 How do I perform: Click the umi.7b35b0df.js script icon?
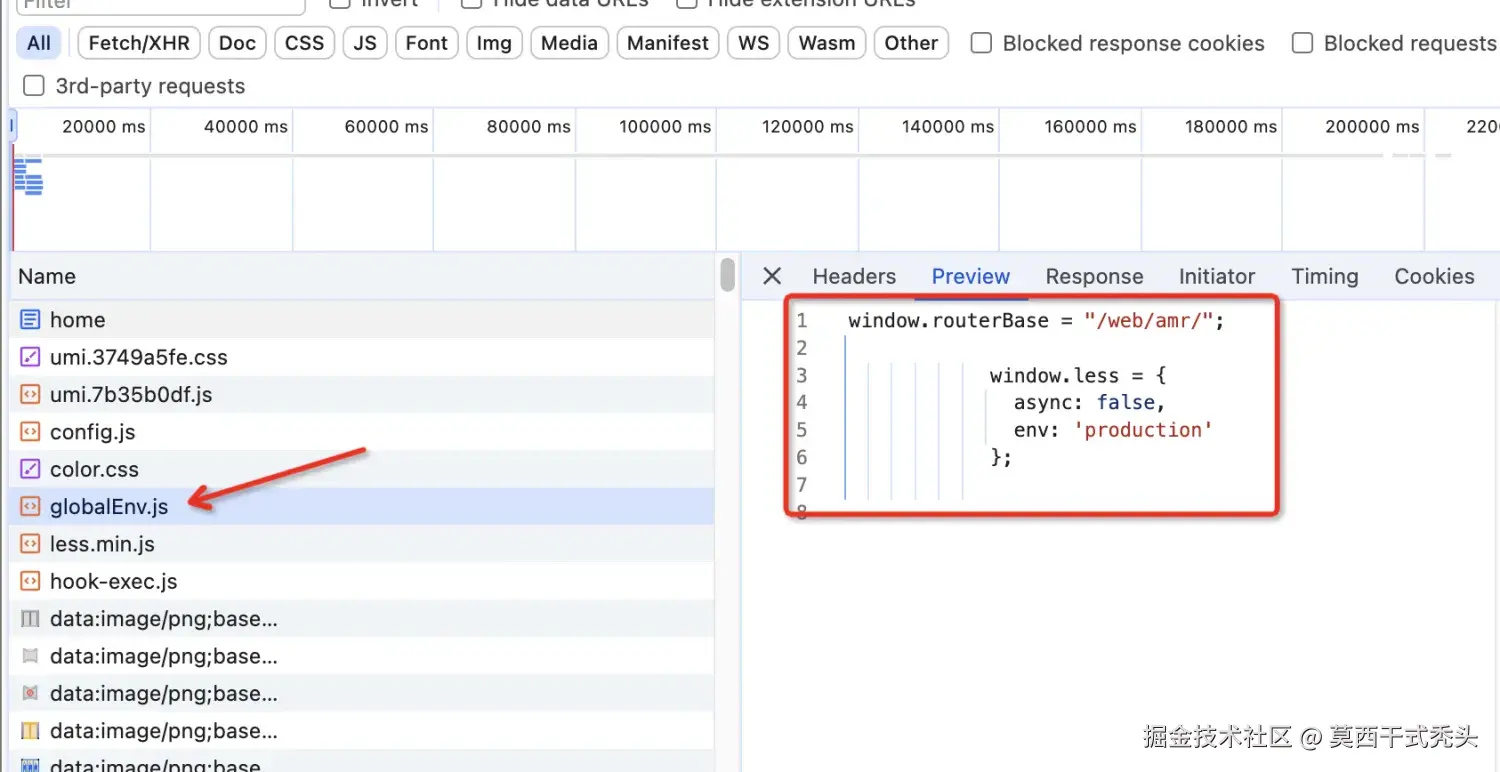[x=31, y=395]
